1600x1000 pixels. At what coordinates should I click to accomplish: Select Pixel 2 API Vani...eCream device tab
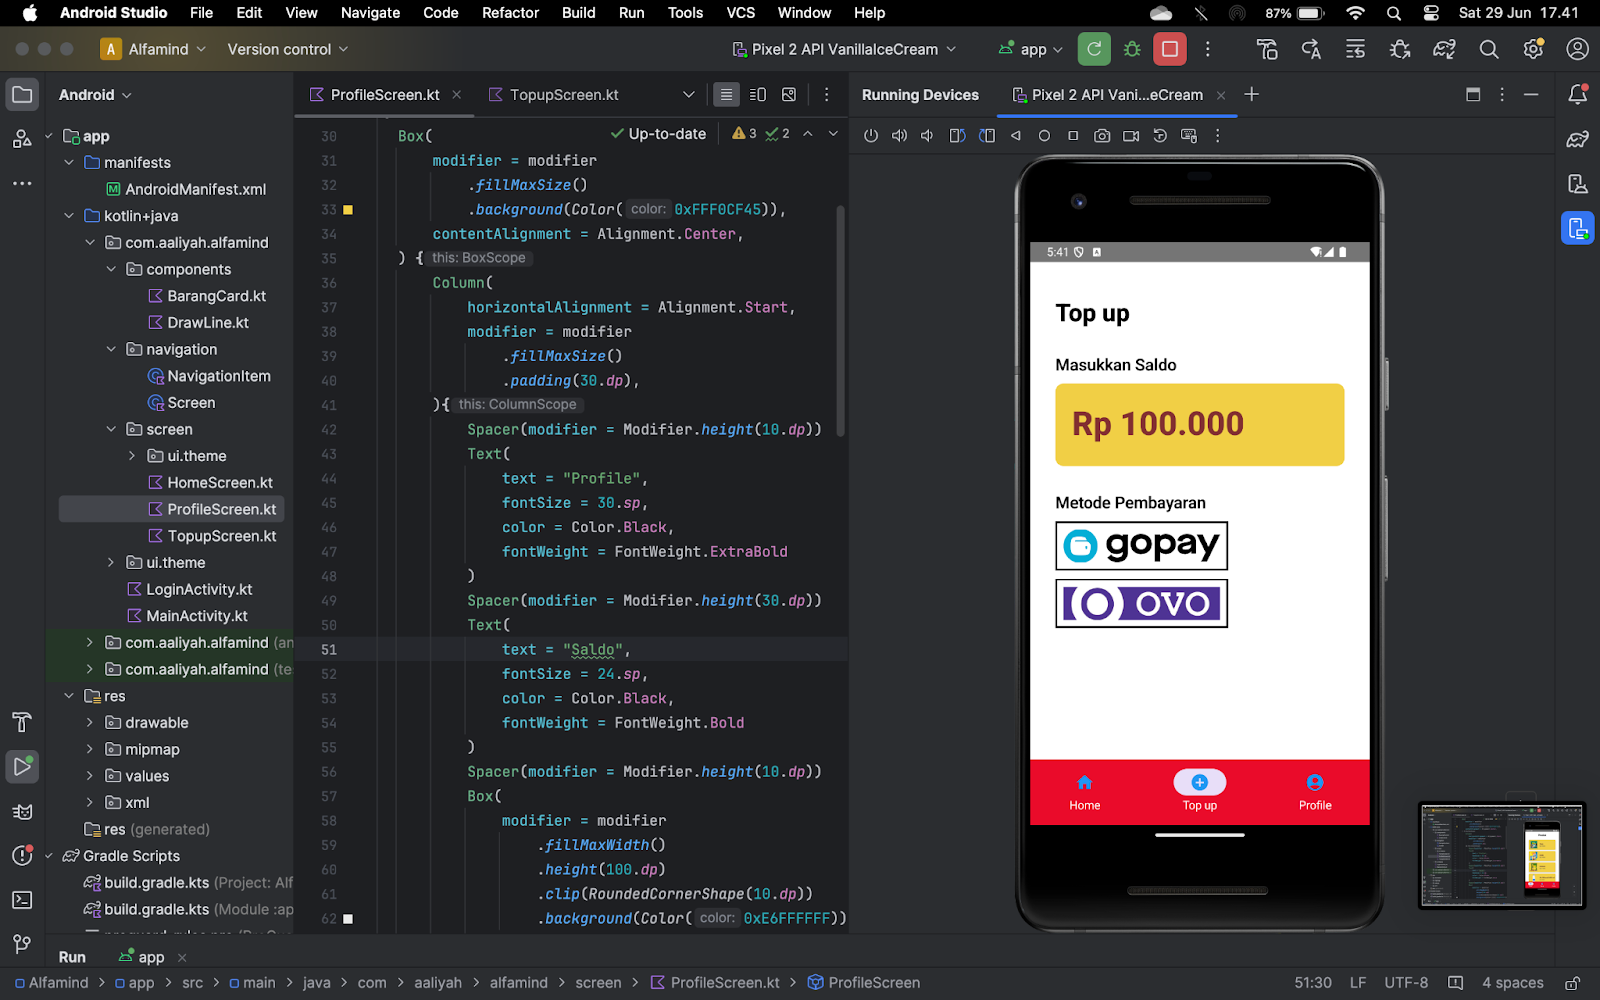[1118, 95]
